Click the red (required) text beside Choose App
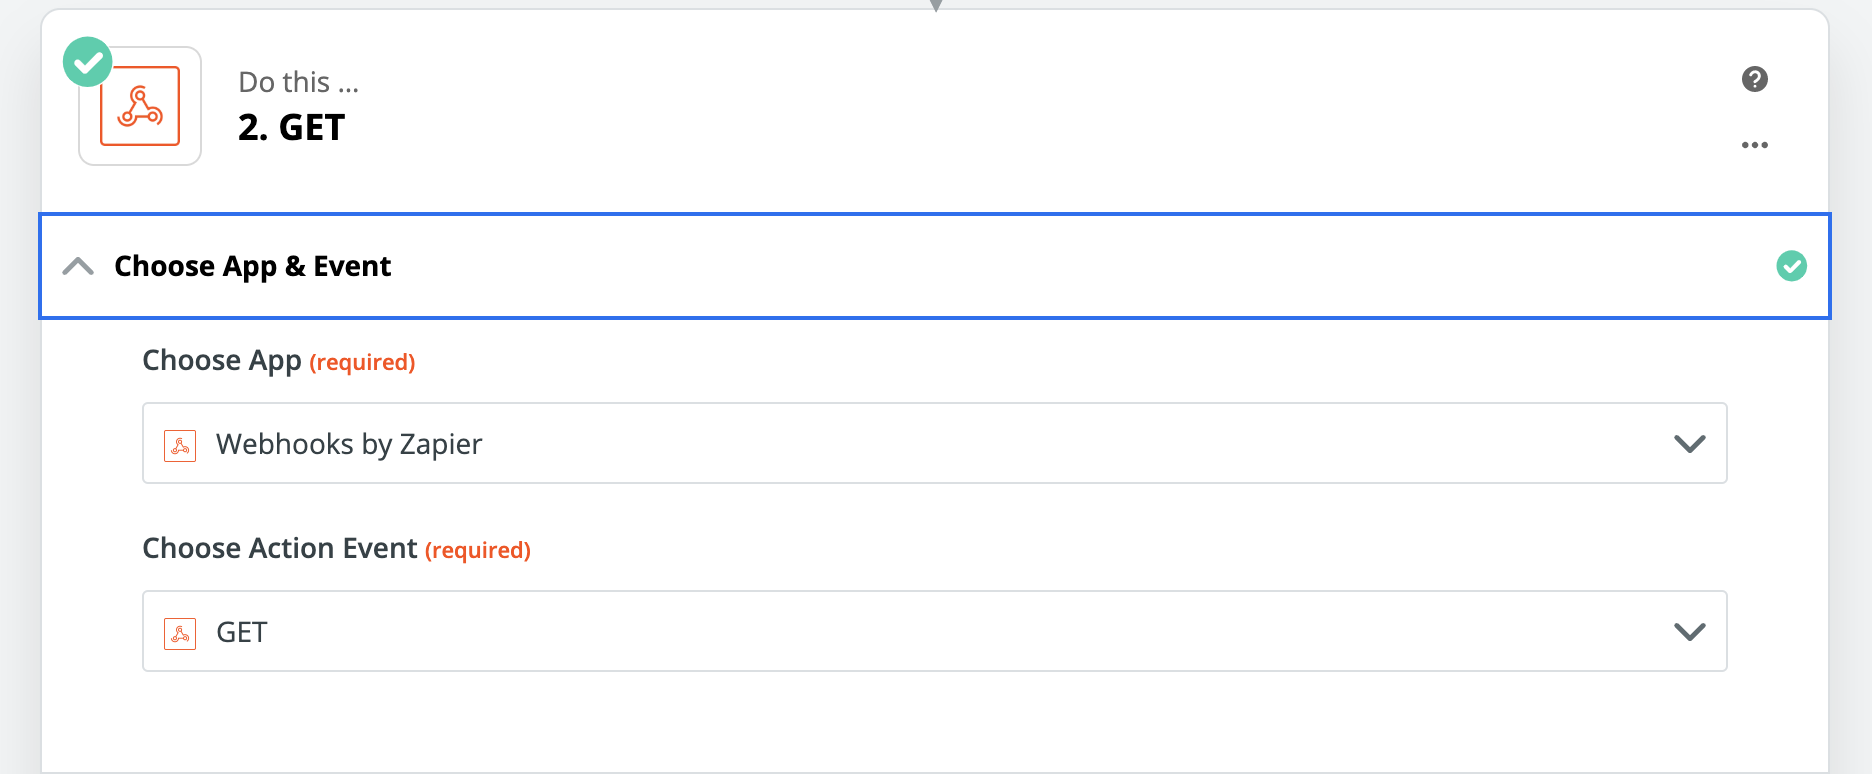The height and width of the screenshot is (774, 1872). [362, 362]
